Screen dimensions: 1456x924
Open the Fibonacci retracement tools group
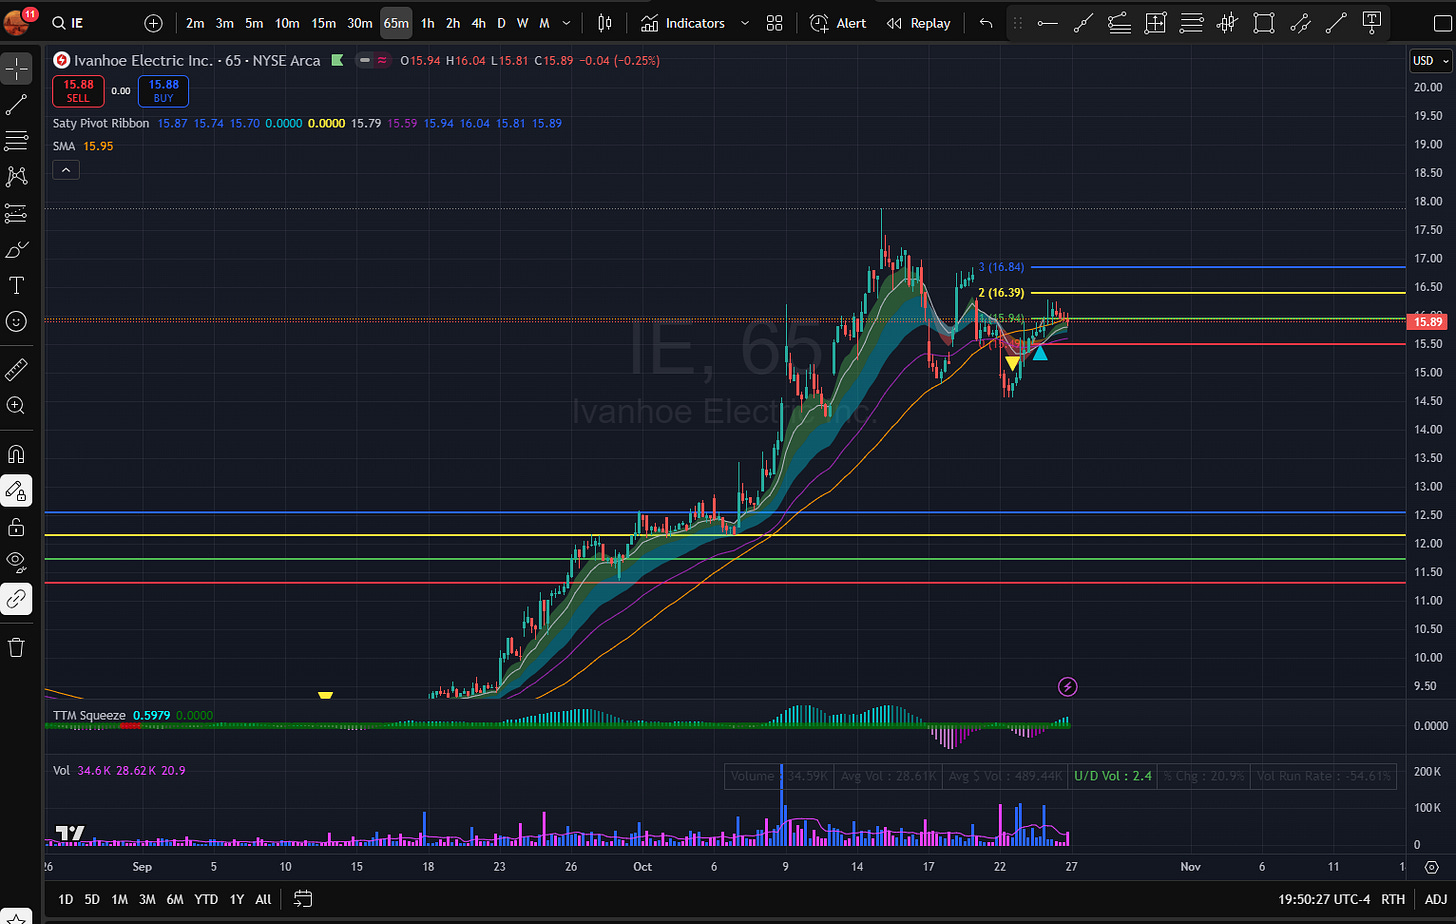16,140
